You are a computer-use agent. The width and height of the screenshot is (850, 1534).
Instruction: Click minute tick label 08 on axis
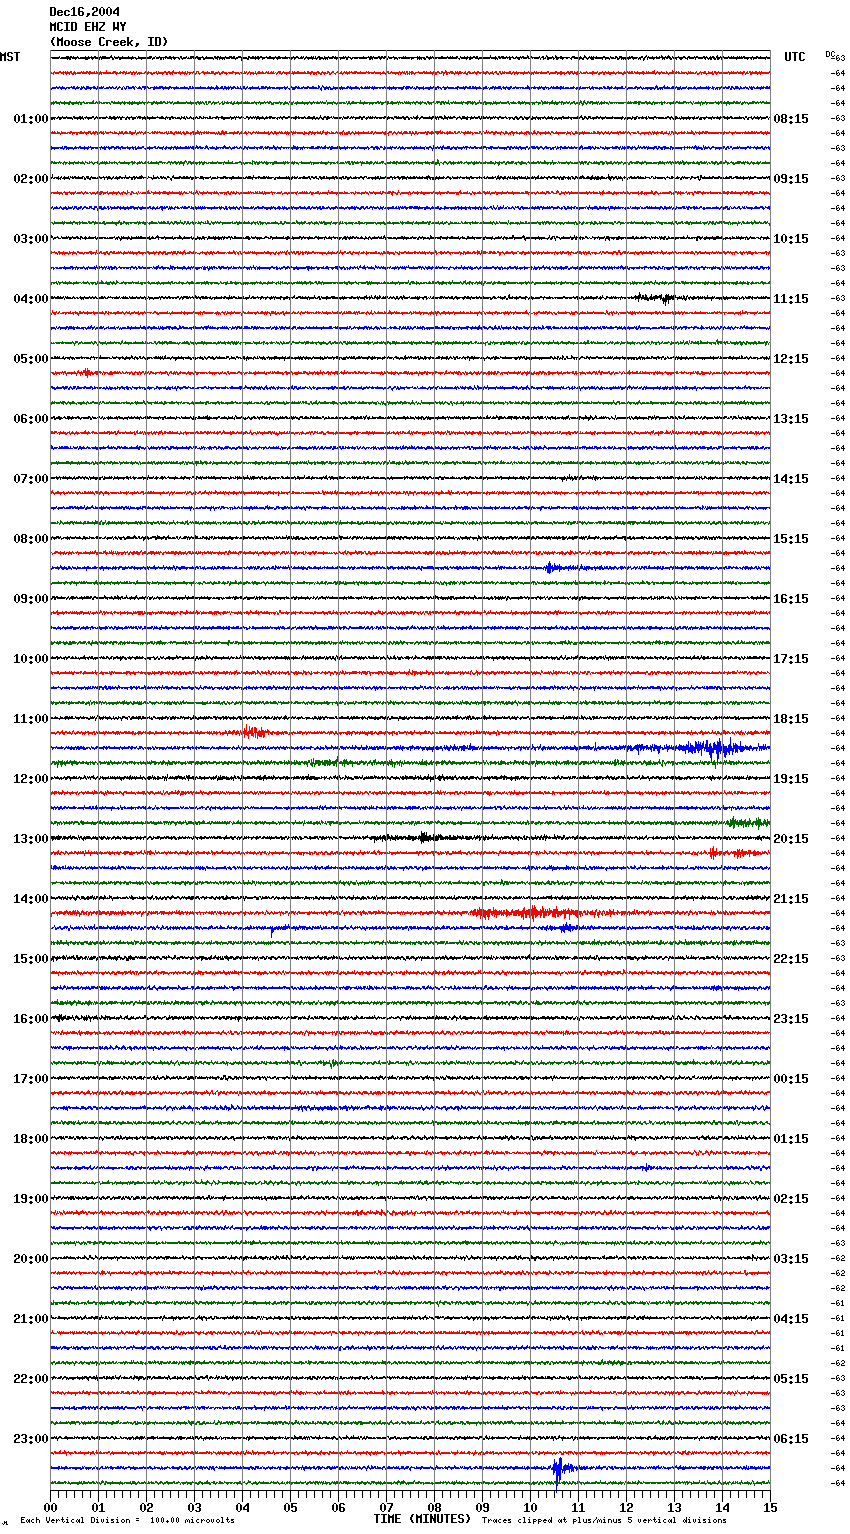pos(434,1507)
